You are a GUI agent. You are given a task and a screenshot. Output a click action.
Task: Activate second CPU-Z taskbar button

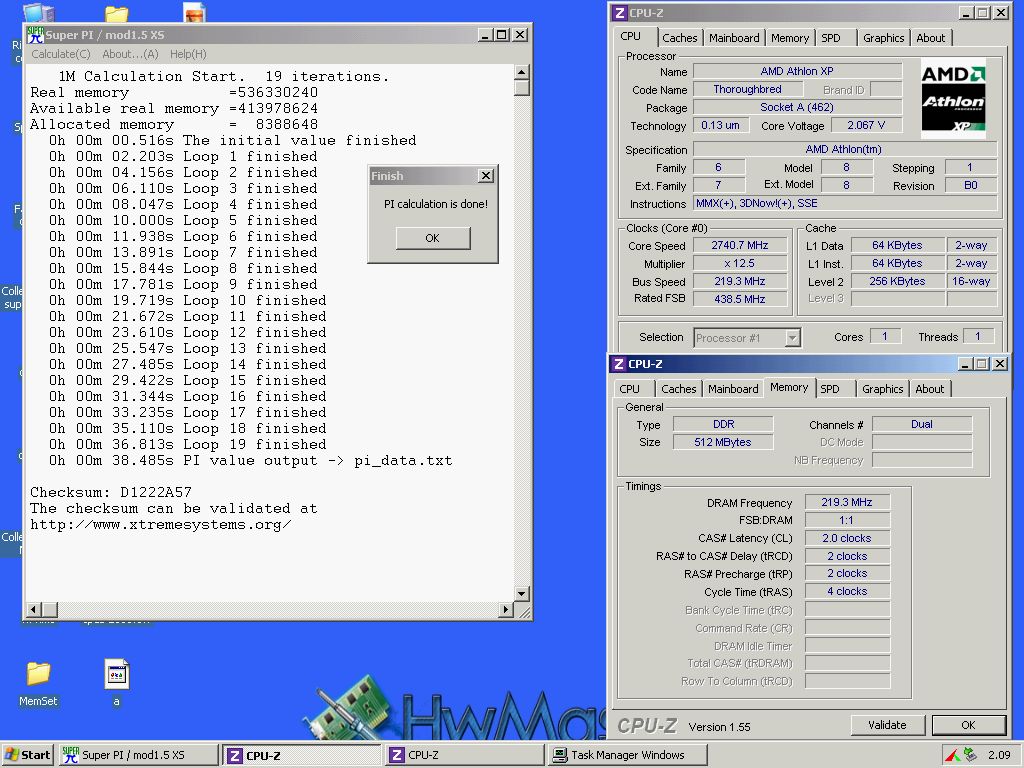[x=464, y=755]
